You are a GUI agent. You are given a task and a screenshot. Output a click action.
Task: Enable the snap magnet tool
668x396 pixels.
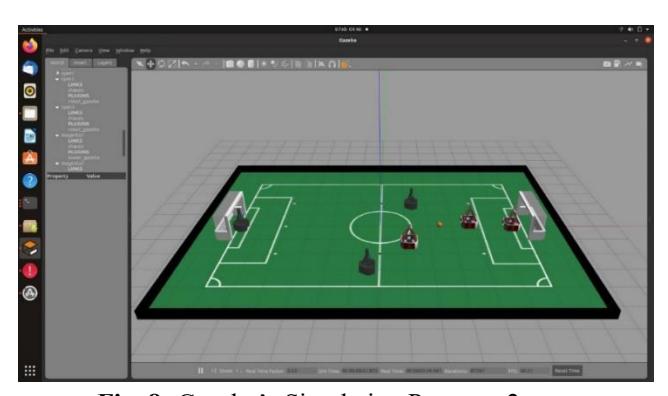pos(332,64)
